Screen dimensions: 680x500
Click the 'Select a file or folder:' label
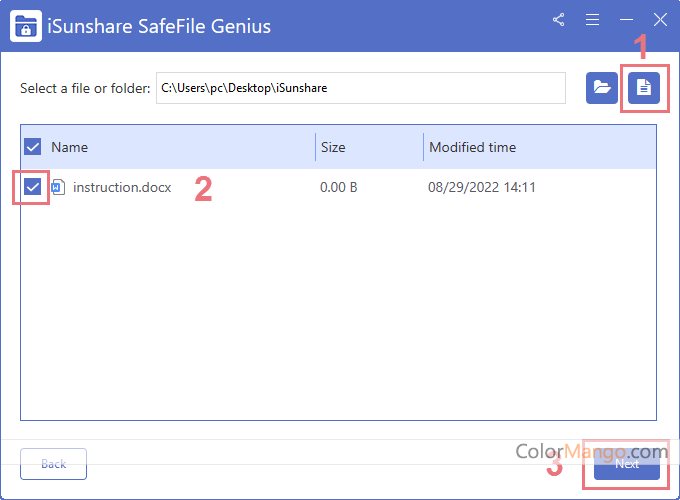85,88
